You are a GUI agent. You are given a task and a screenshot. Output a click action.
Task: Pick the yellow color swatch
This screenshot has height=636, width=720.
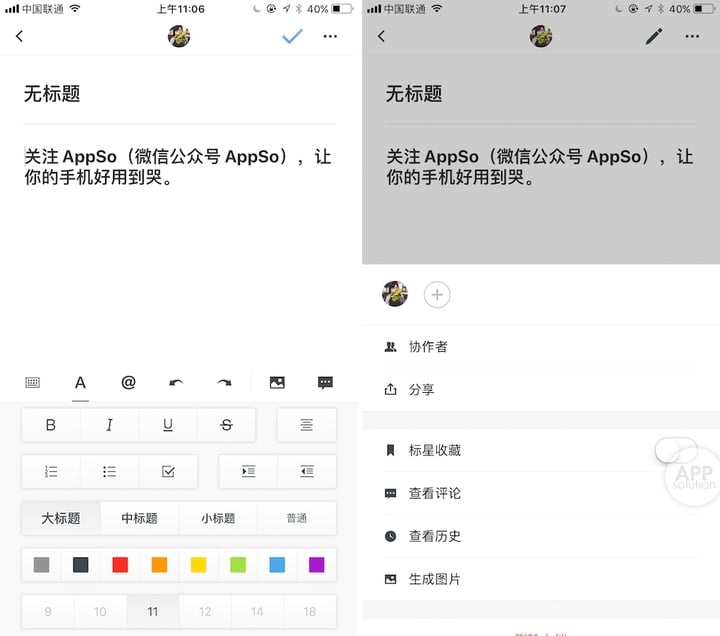pyautogui.click(x=198, y=565)
